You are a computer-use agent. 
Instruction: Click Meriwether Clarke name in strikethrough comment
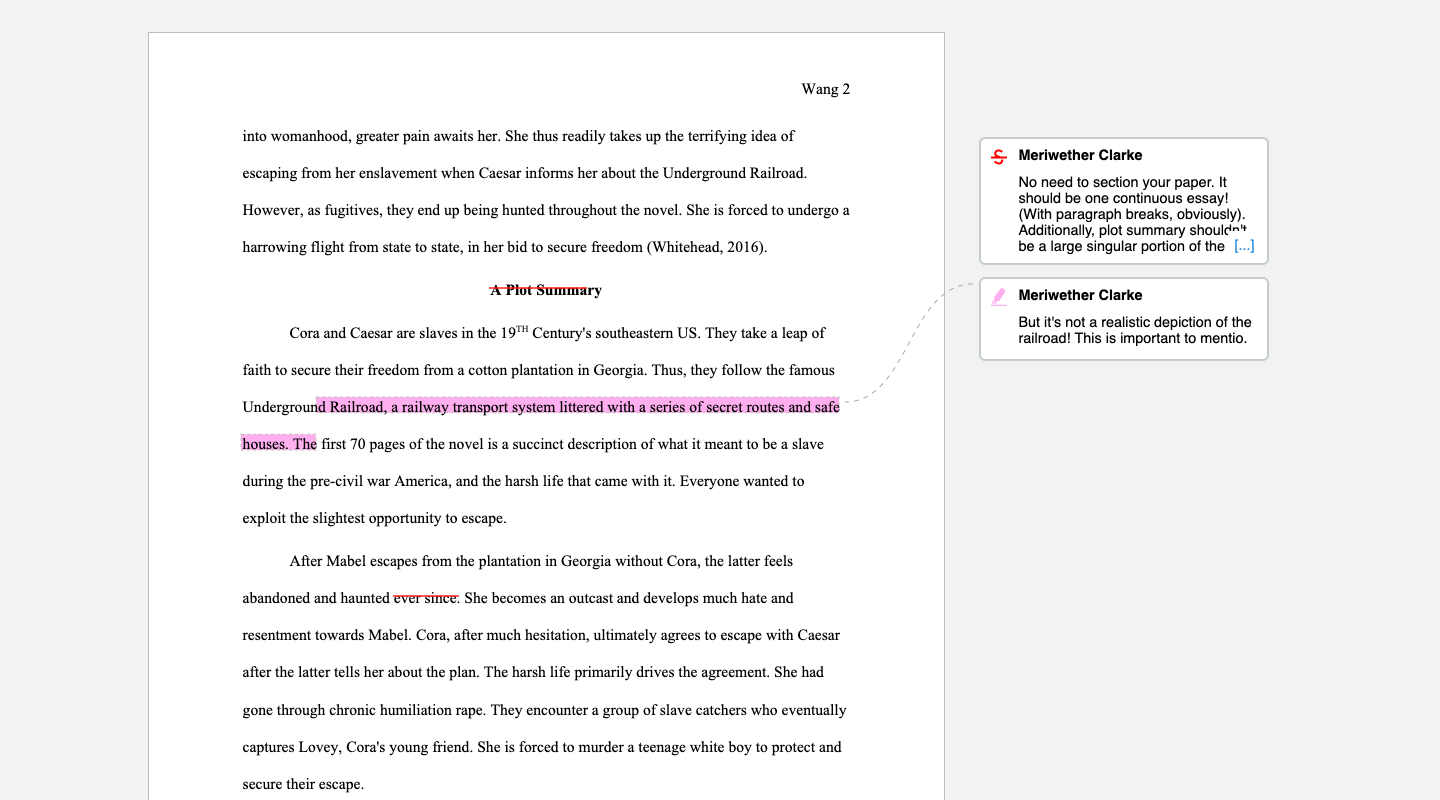point(1080,155)
